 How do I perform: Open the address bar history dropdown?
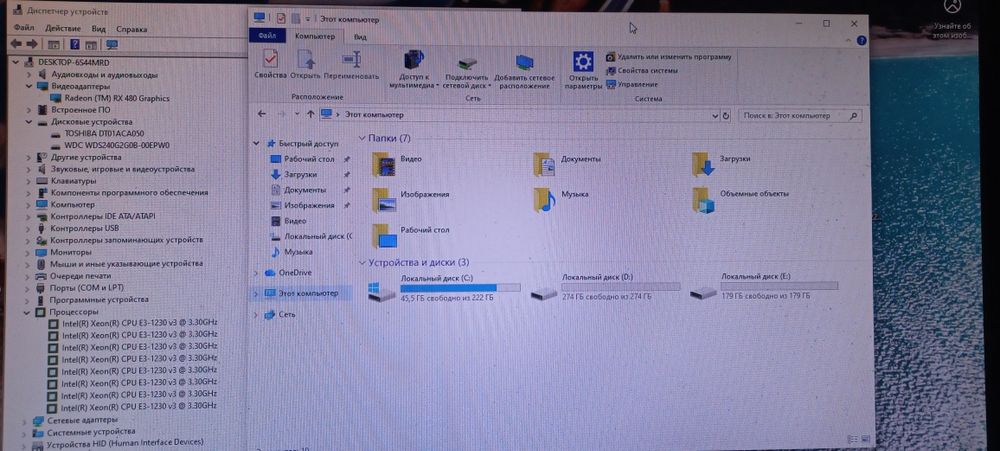[x=714, y=115]
